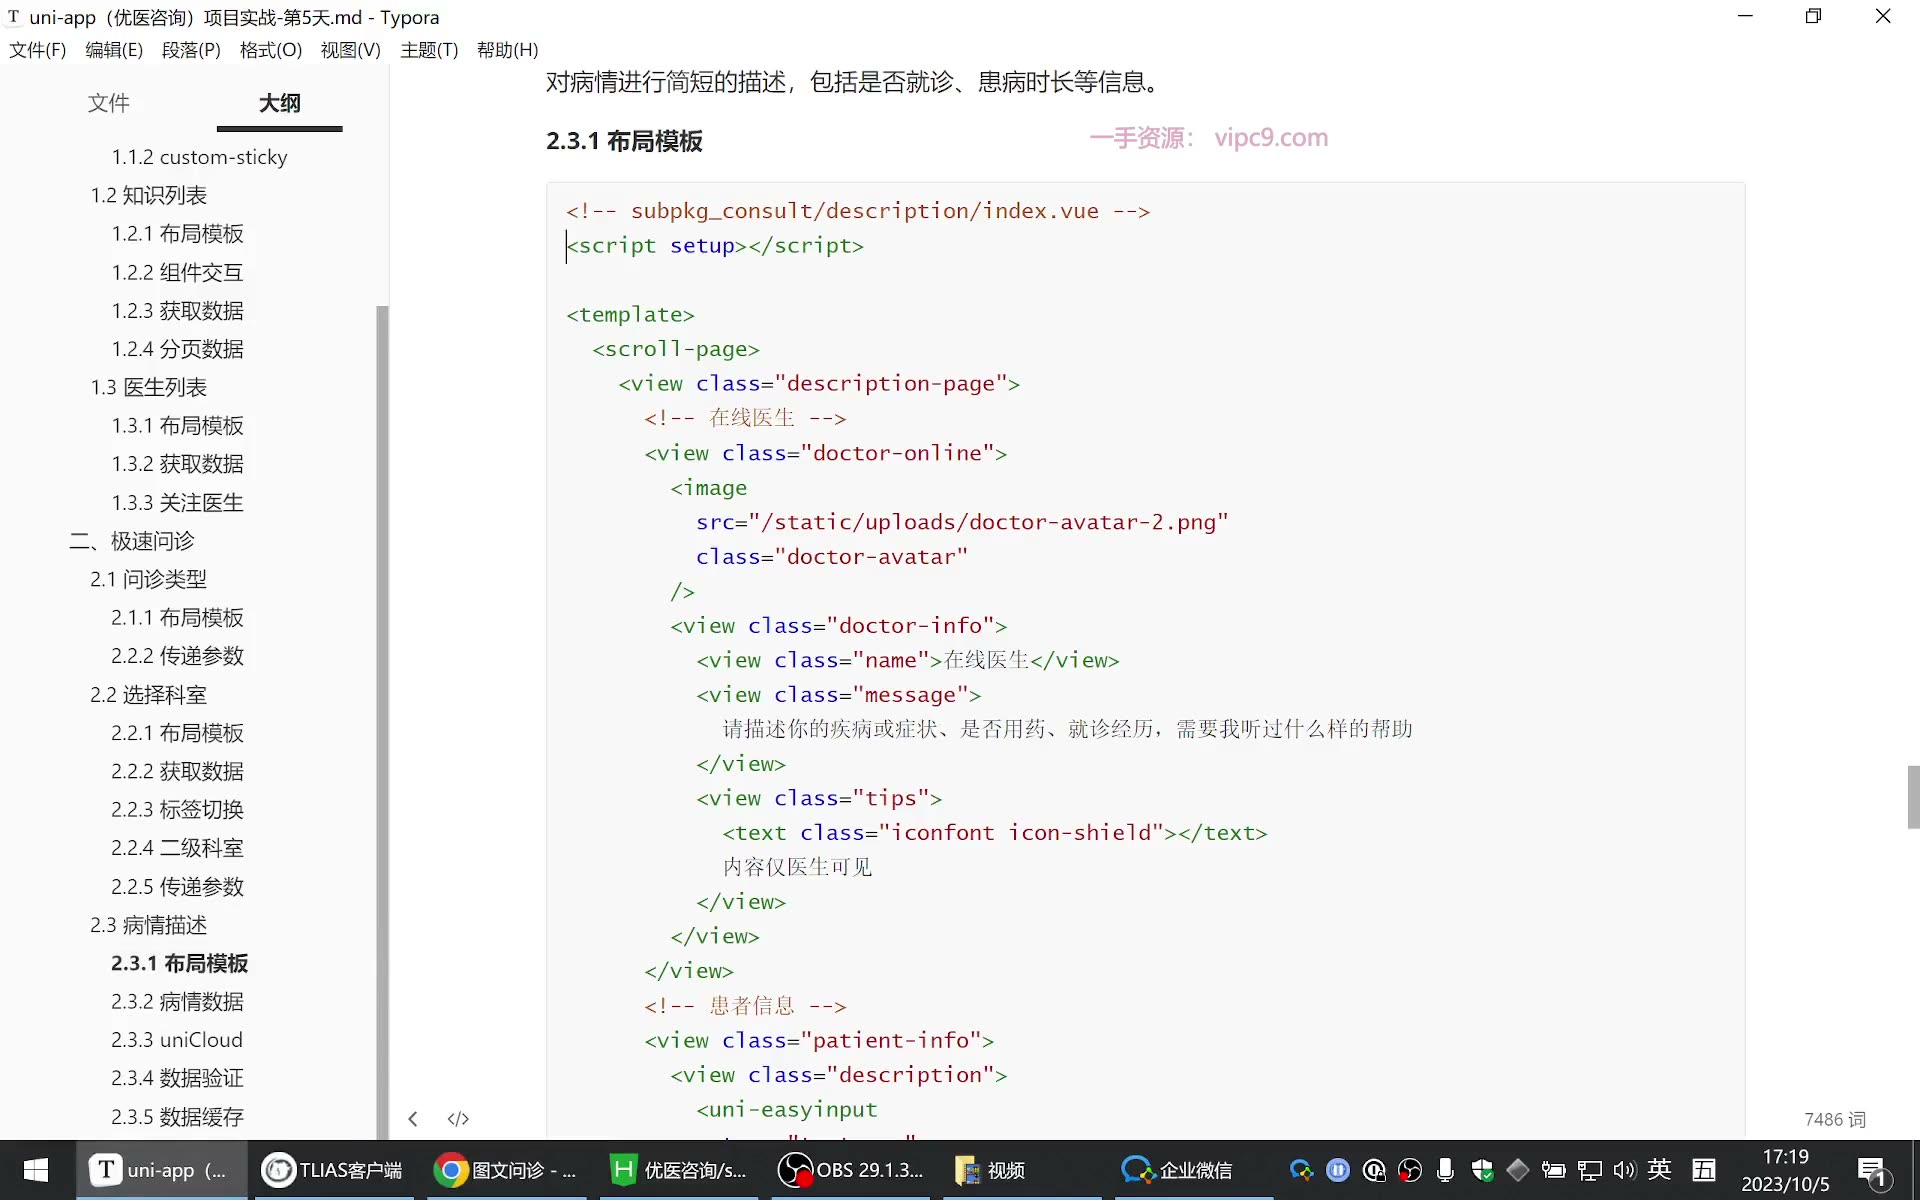Jump to outline item 2.2.4 二级科室
The height and width of the screenshot is (1200, 1920).
pos(177,848)
